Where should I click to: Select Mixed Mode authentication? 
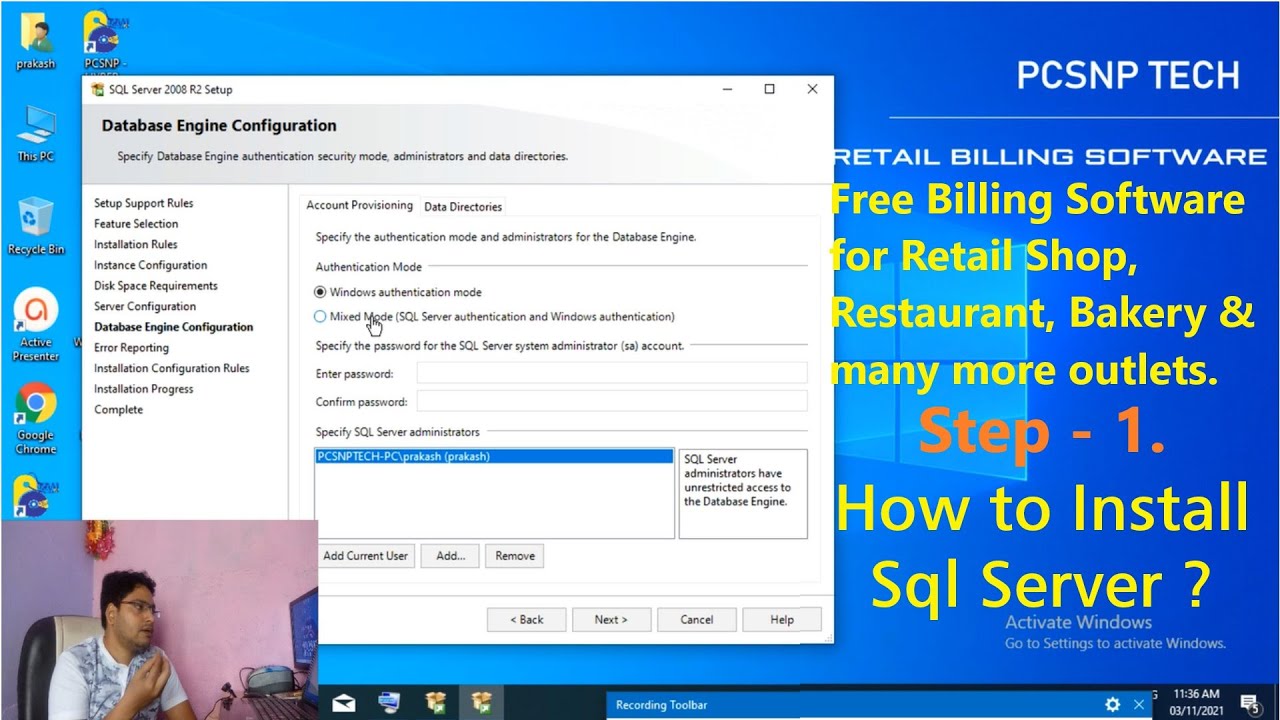[494, 316]
